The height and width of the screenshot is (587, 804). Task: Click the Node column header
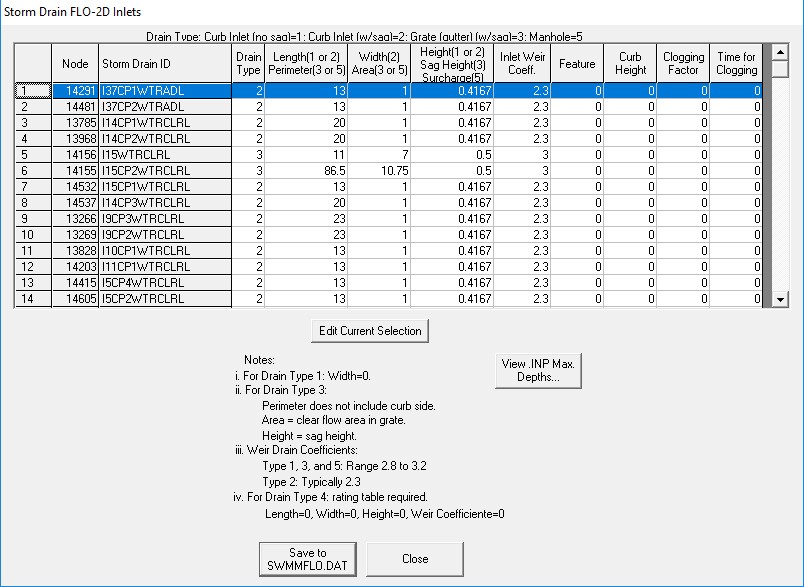pos(75,64)
